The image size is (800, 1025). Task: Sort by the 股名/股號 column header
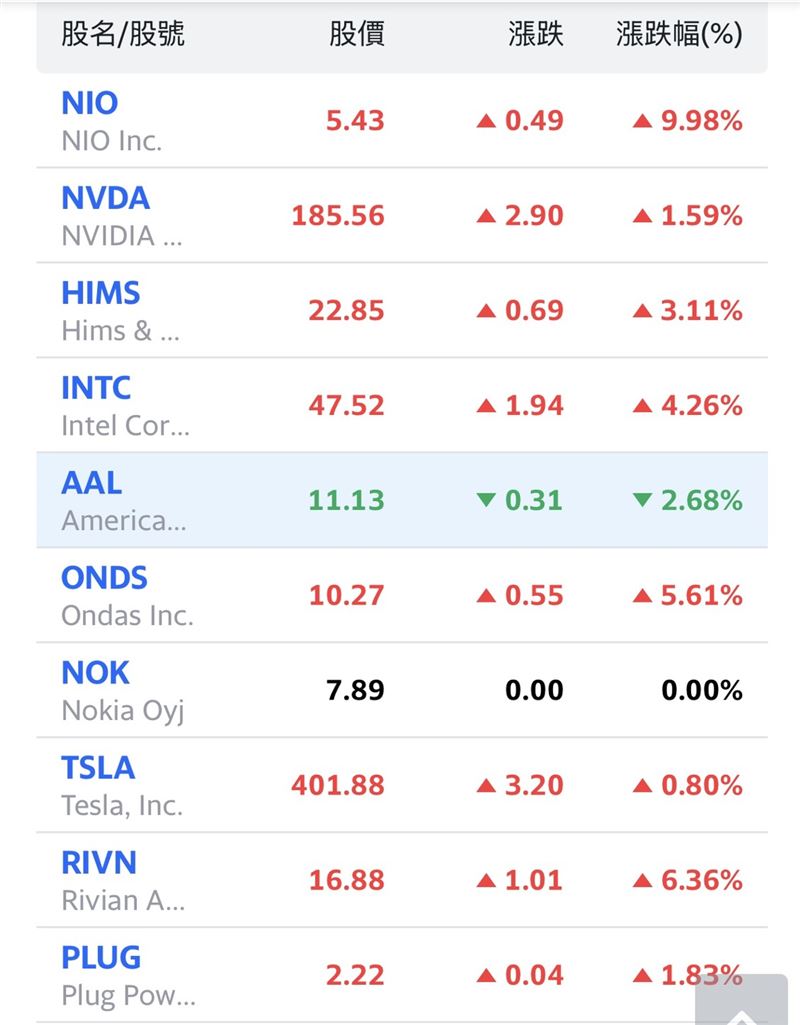point(123,35)
